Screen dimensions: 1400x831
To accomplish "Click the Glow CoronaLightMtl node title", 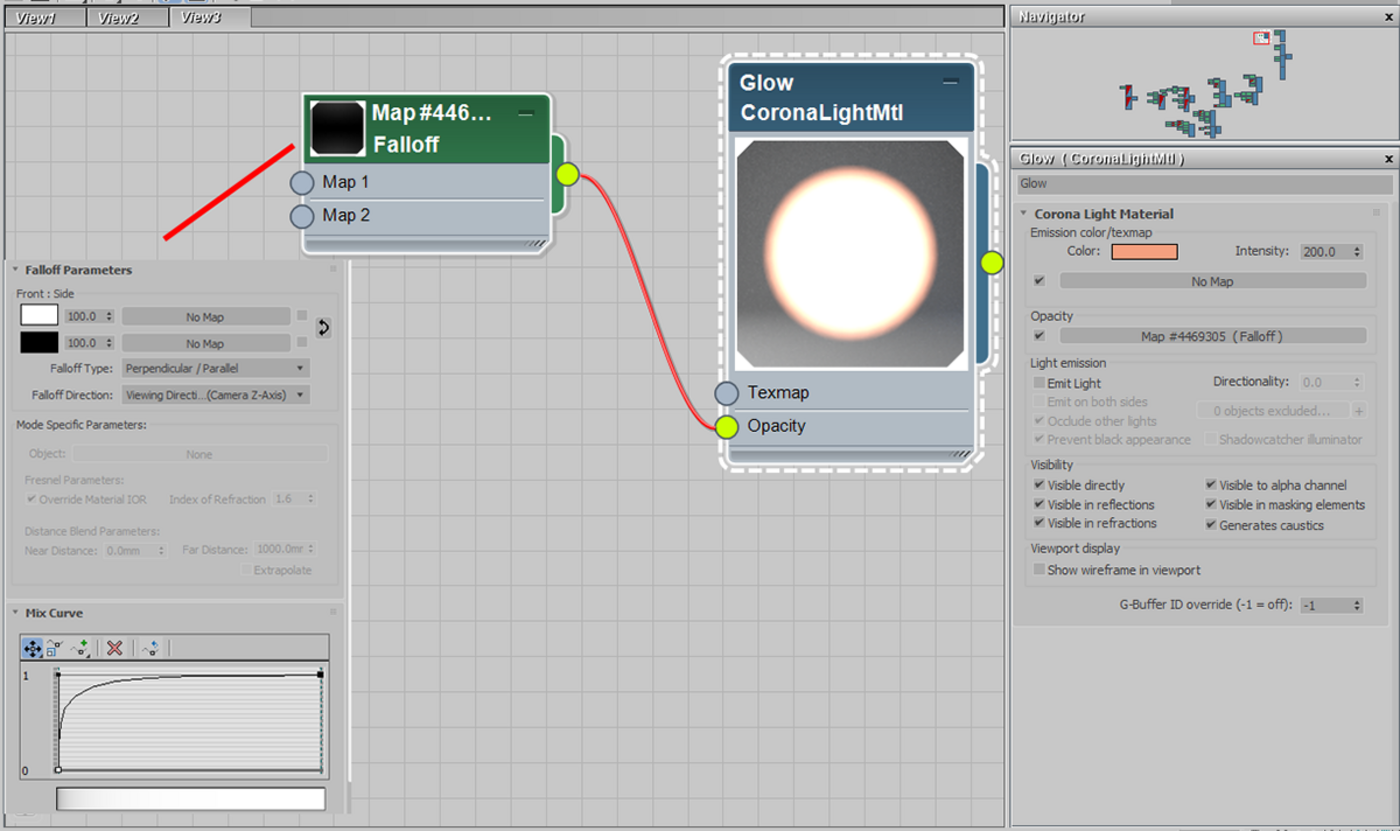I will 821,98.
